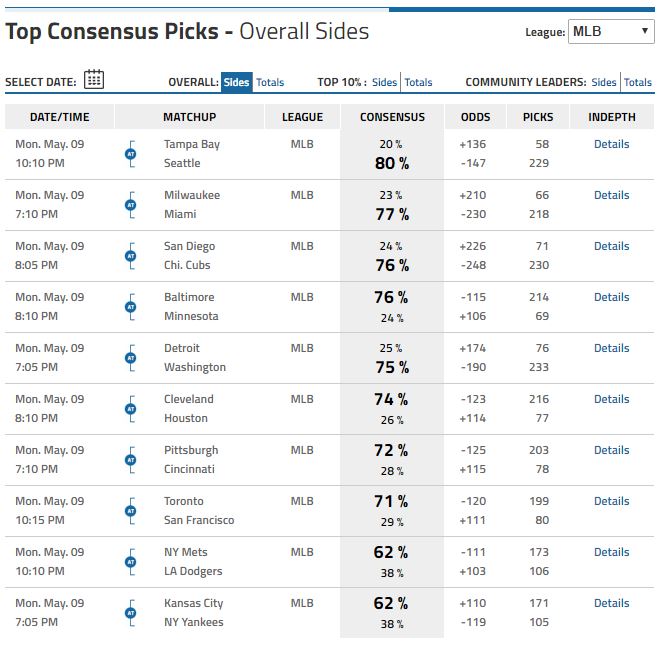
Task: Open Details for NY Mets vs LA Dodgers
Action: (x=611, y=552)
